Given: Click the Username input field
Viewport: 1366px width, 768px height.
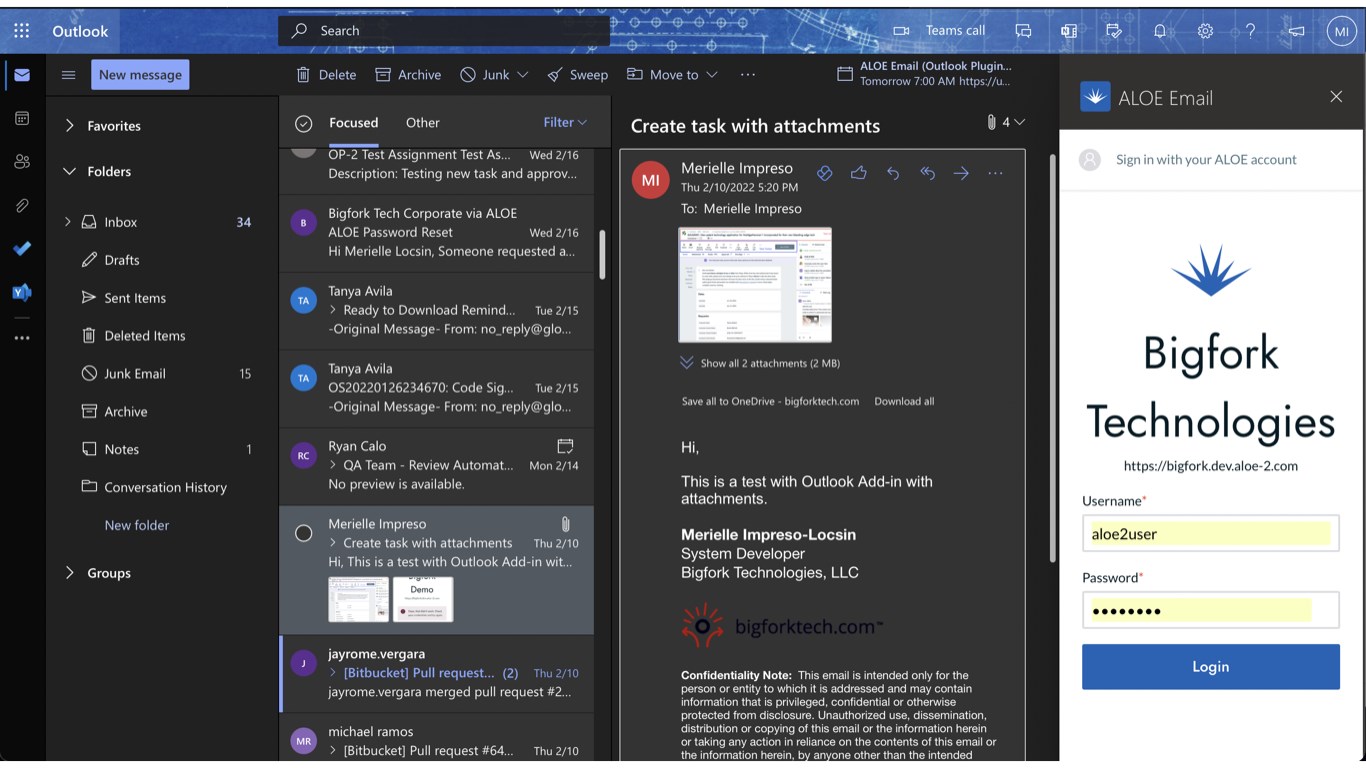Looking at the screenshot, I should pos(1210,534).
